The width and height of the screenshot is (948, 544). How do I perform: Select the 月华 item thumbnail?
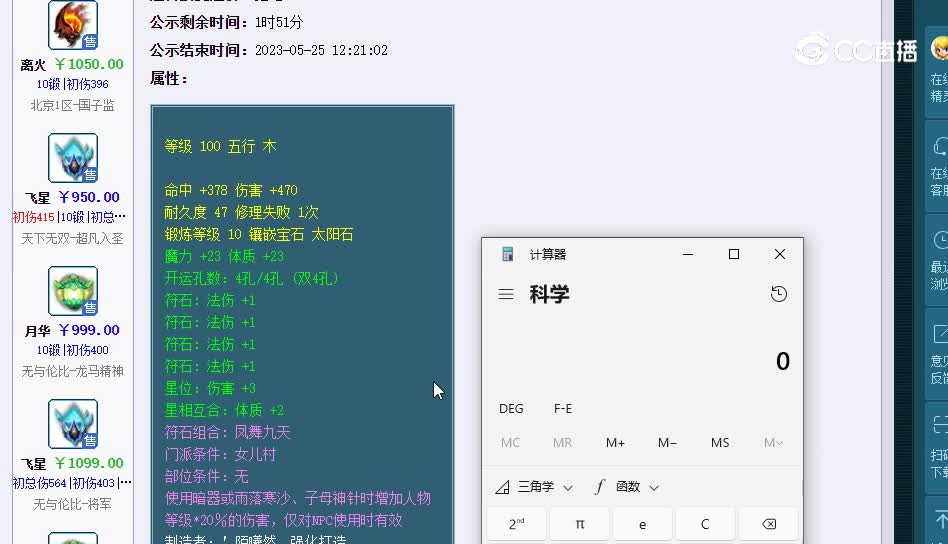pos(73,291)
